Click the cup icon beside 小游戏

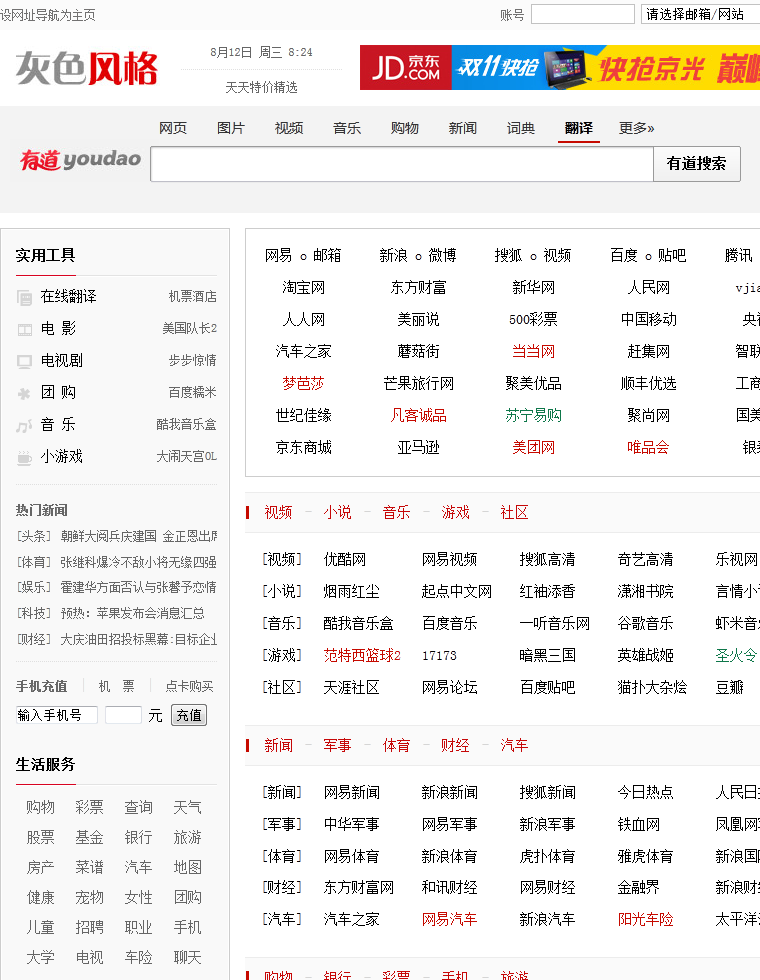pos(24,458)
